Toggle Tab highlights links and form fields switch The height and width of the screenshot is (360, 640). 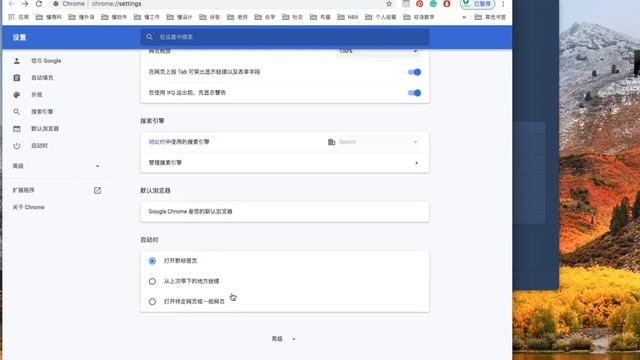(x=414, y=72)
